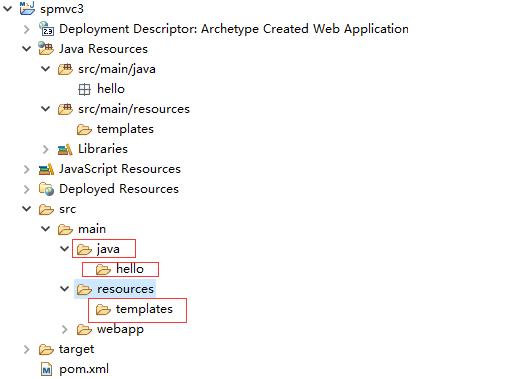Viewport: 525px width, 379px height.
Task: Select the 'webapp' folder label
Action: coord(120,329)
